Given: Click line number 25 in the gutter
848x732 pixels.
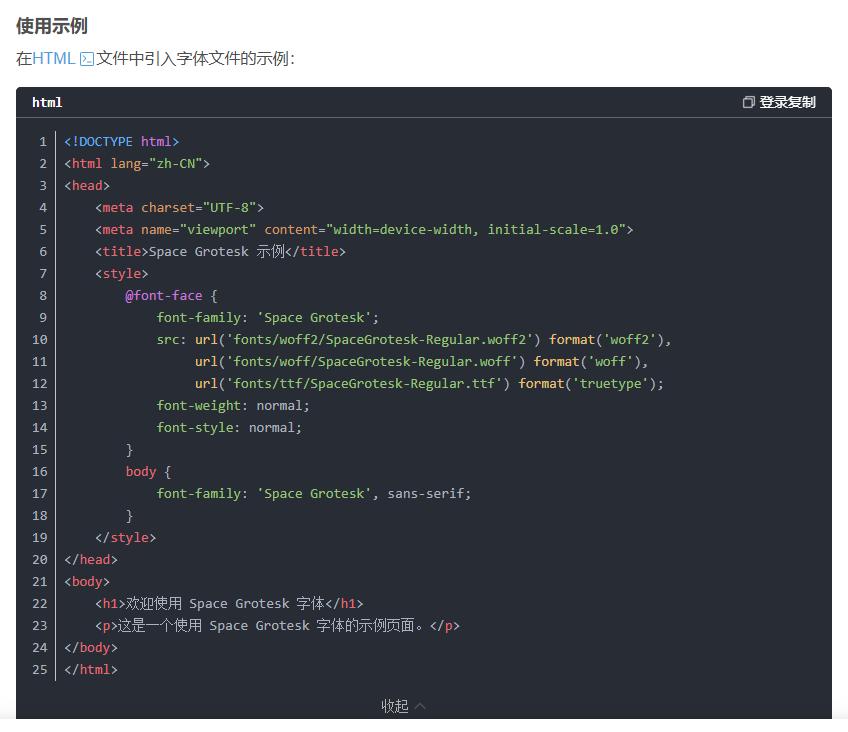Looking at the screenshot, I should pyautogui.click(x=40, y=669).
